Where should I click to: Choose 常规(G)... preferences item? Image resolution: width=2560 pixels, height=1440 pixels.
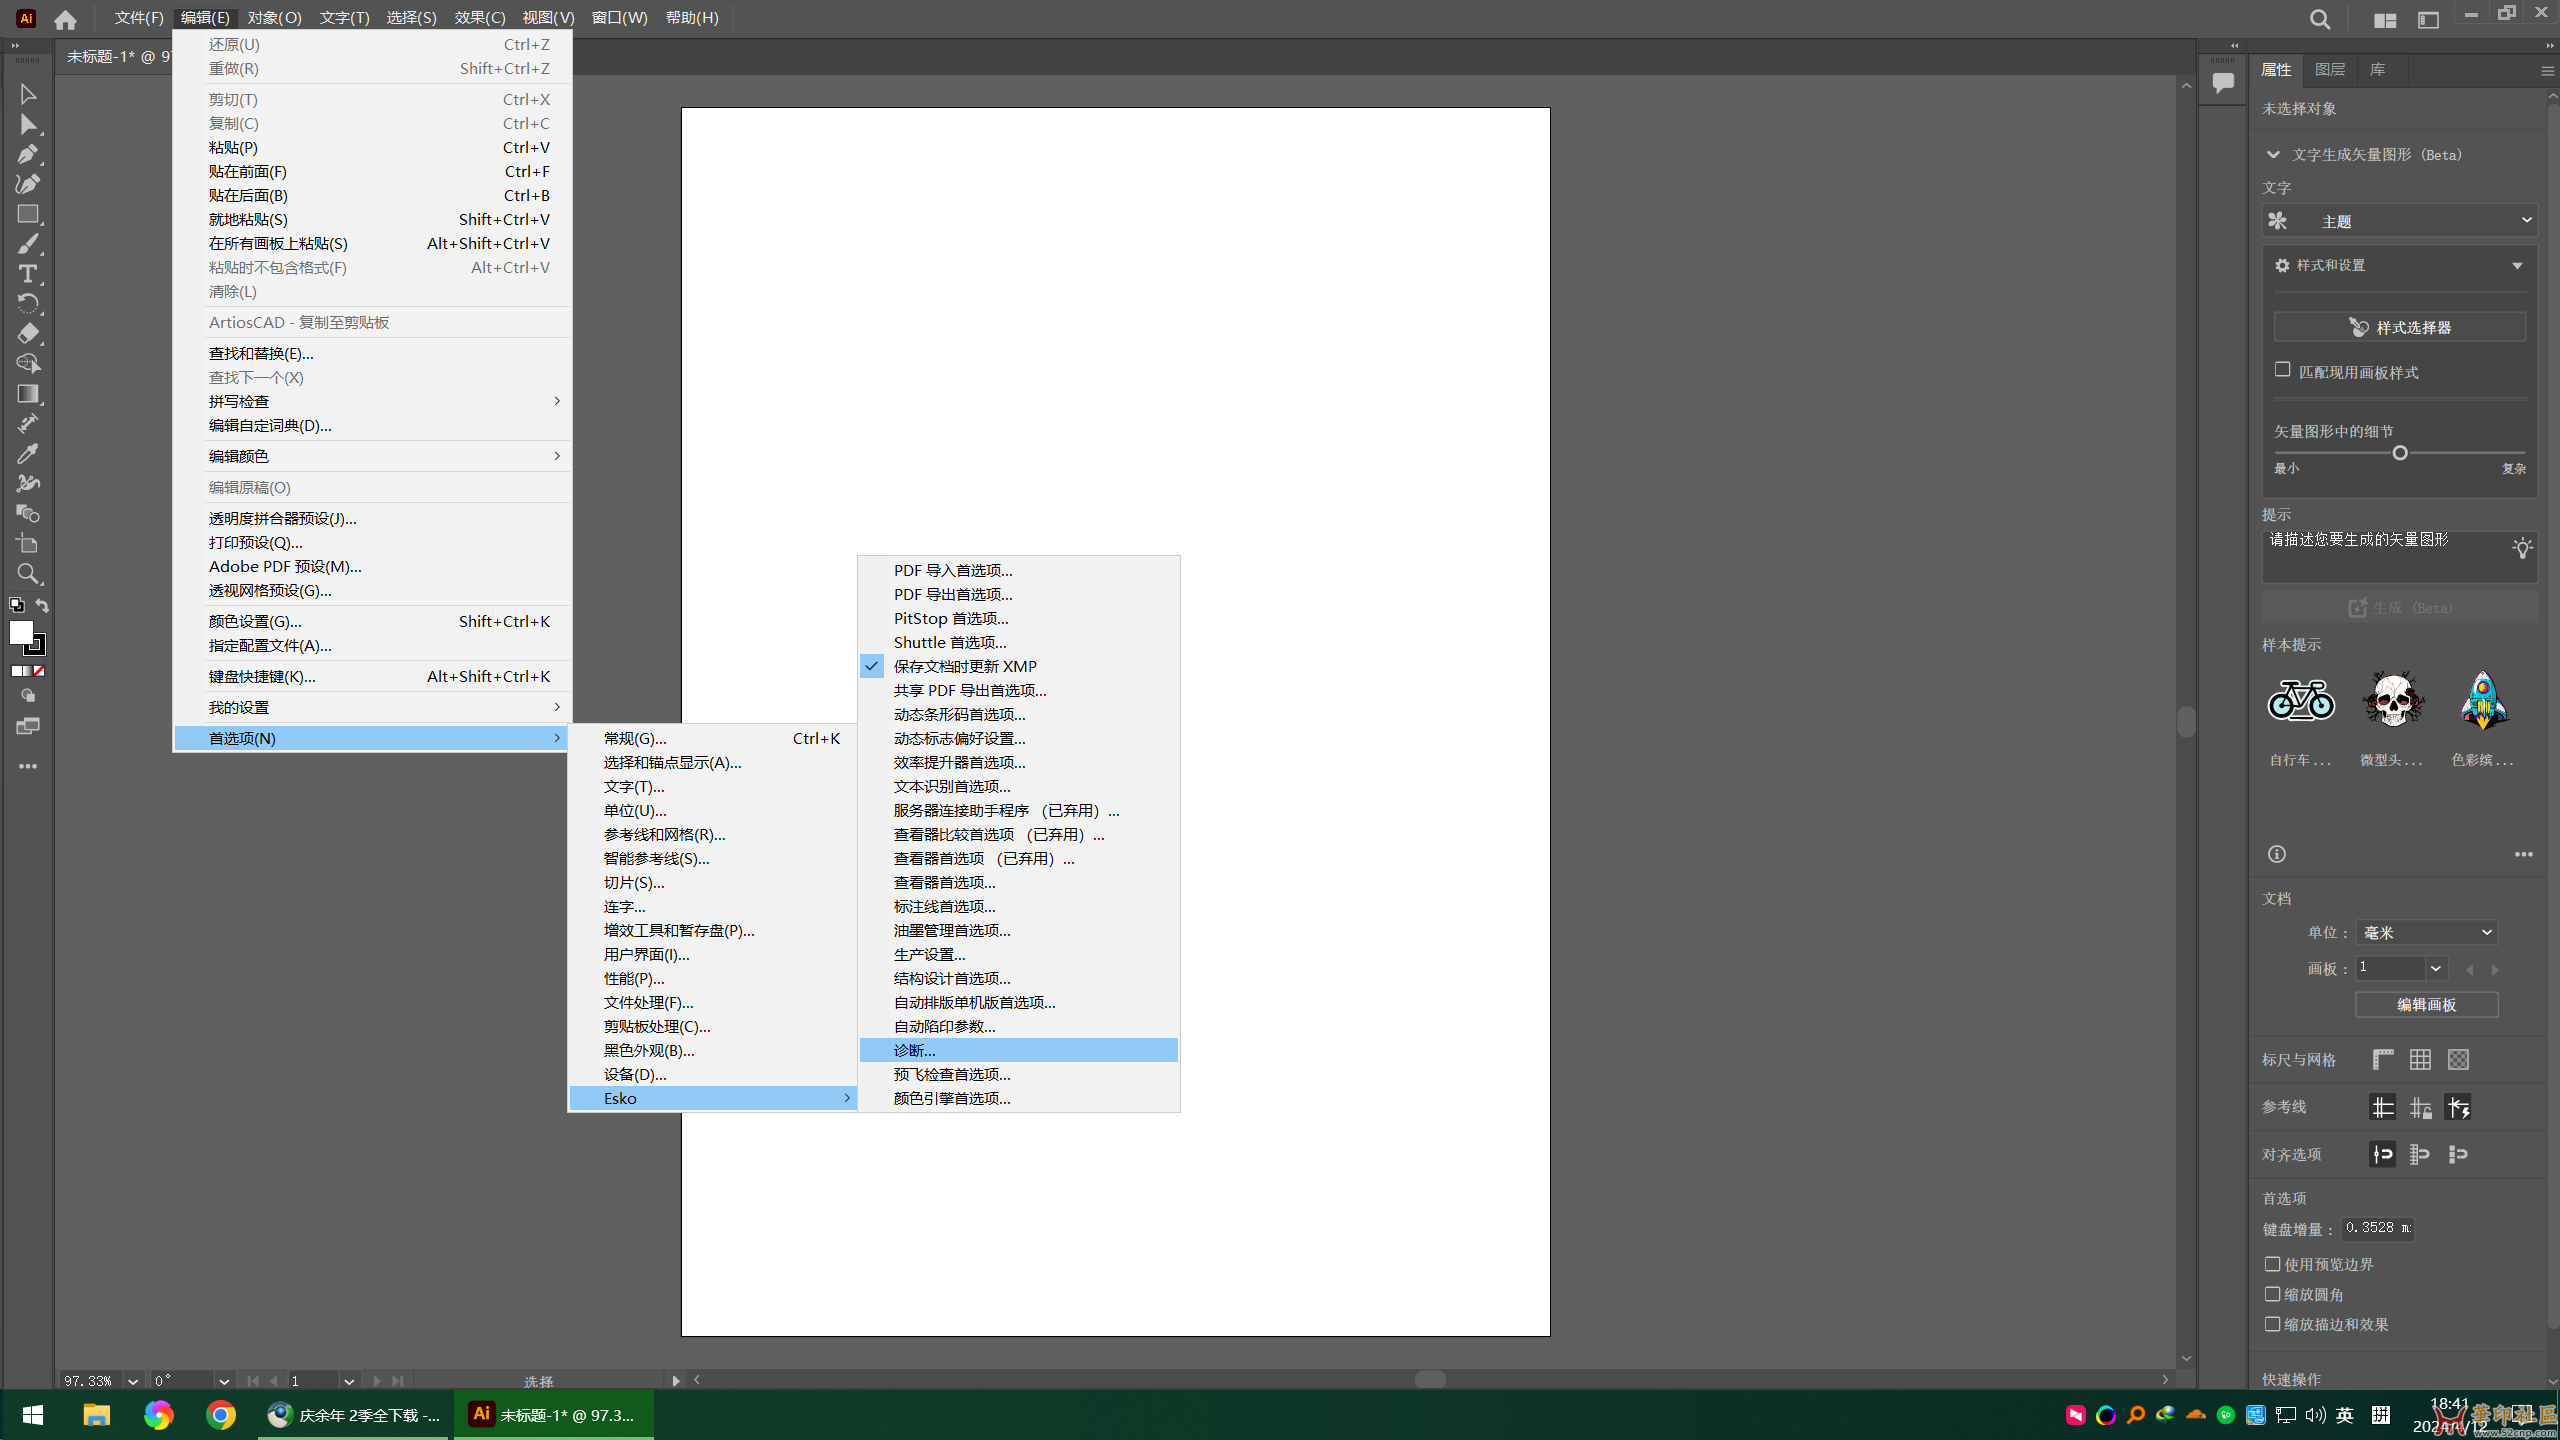coord(712,738)
